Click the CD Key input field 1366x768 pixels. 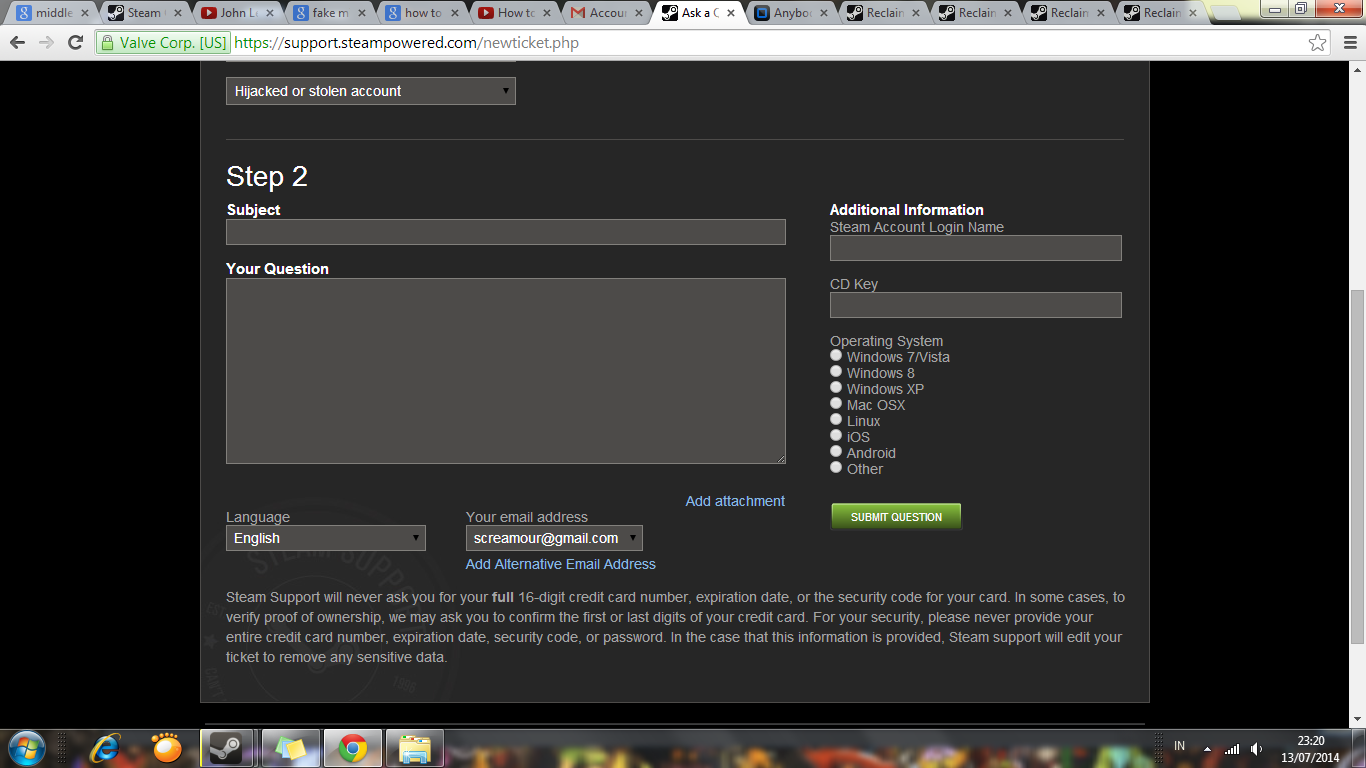(976, 305)
